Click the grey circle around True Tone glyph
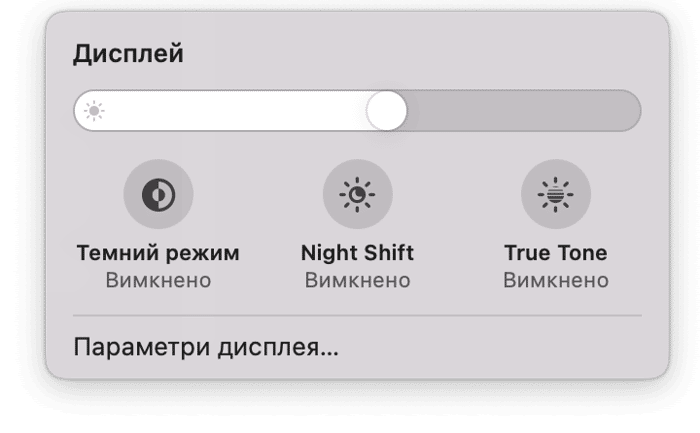Viewport: 700px width, 433px height. [556, 195]
